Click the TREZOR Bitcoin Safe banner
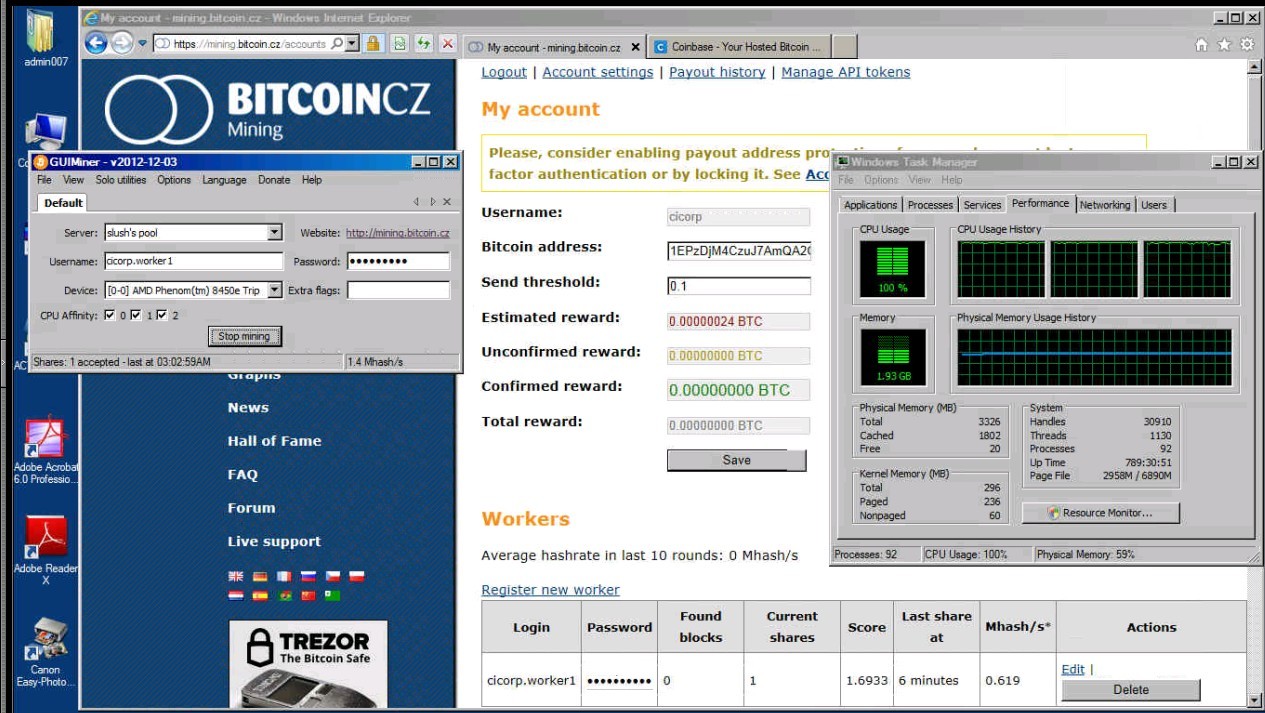Viewport: 1265px width, 713px height. (x=308, y=664)
